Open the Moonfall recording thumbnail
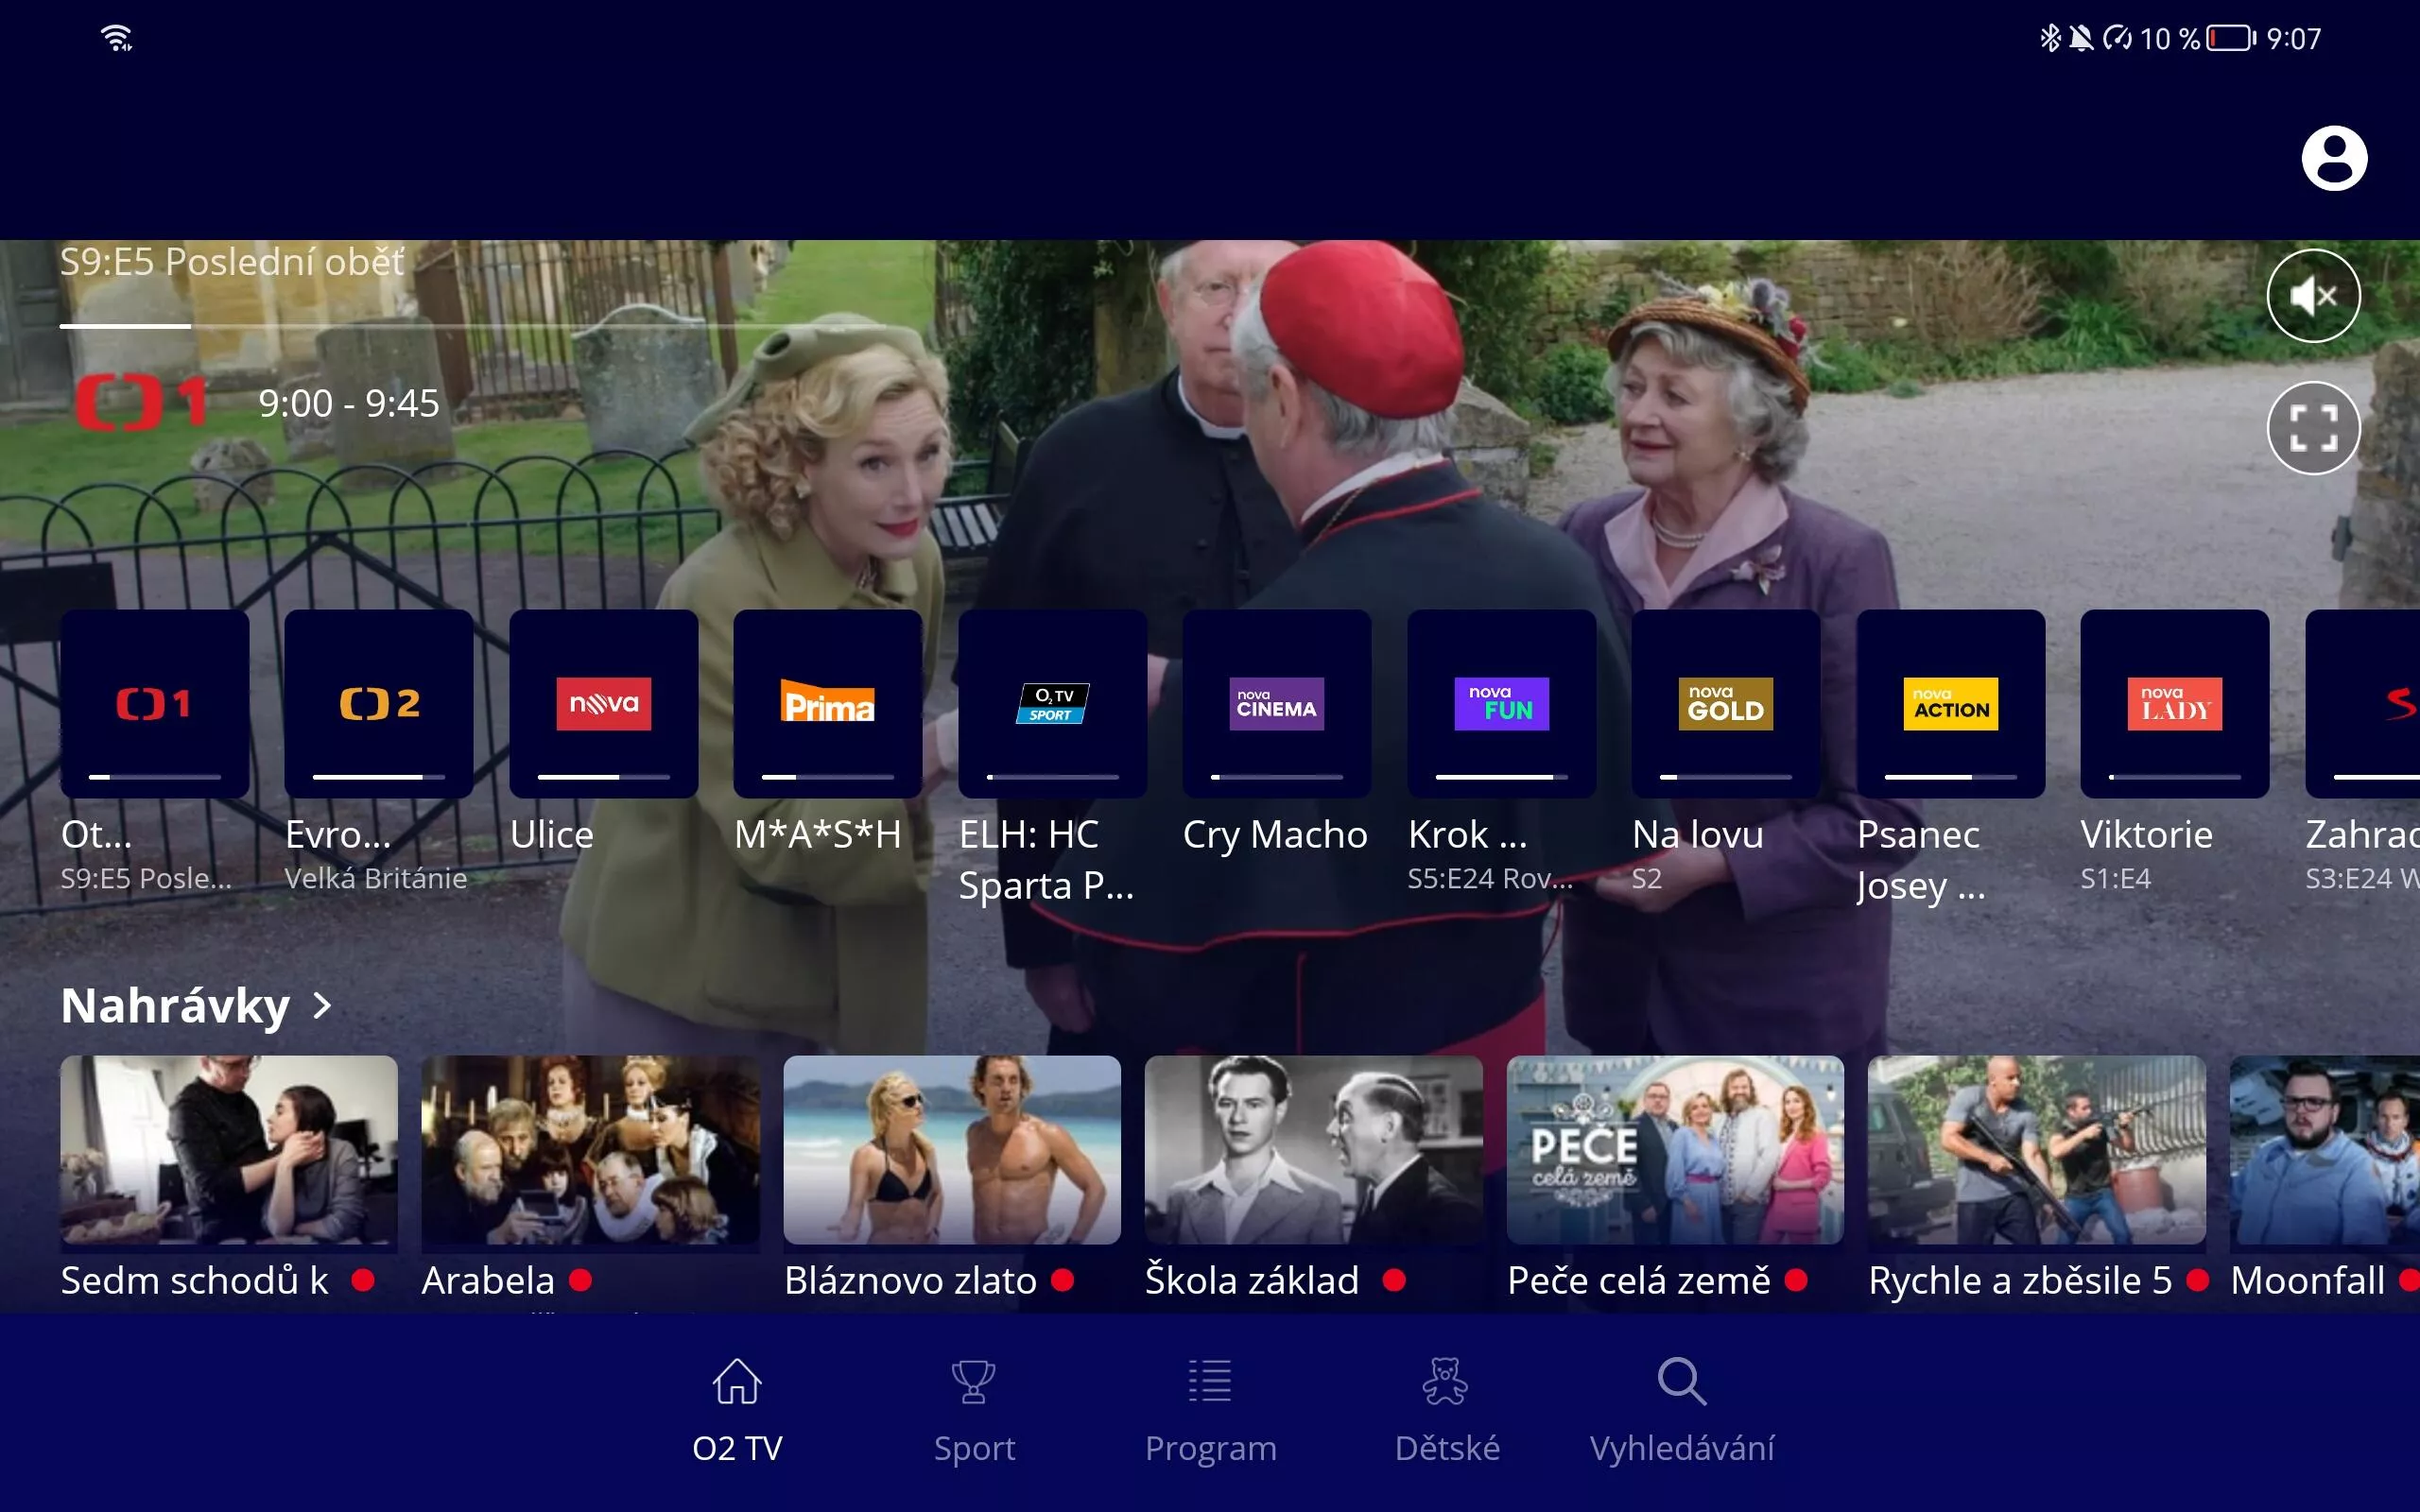 click(2325, 1150)
